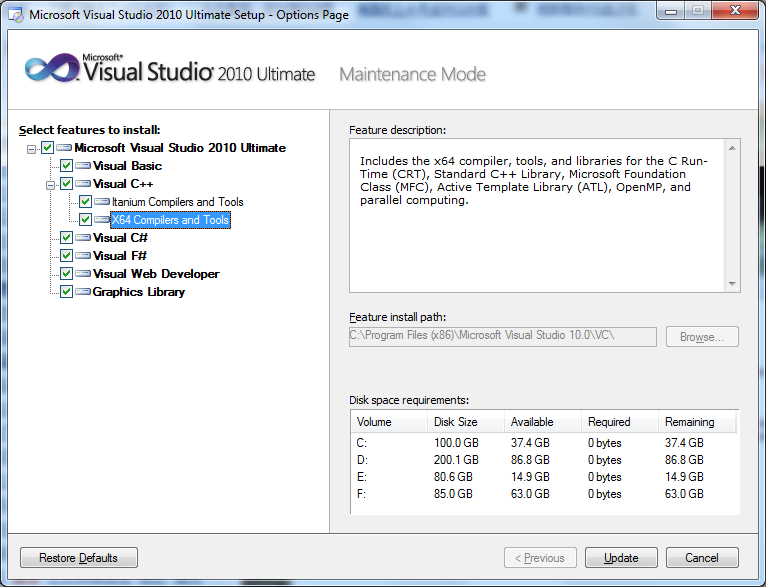The width and height of the screenshot is (766, 587).
Task: Uncheck the Visual Basic checkbox
Action: click(x=66, y=166)
